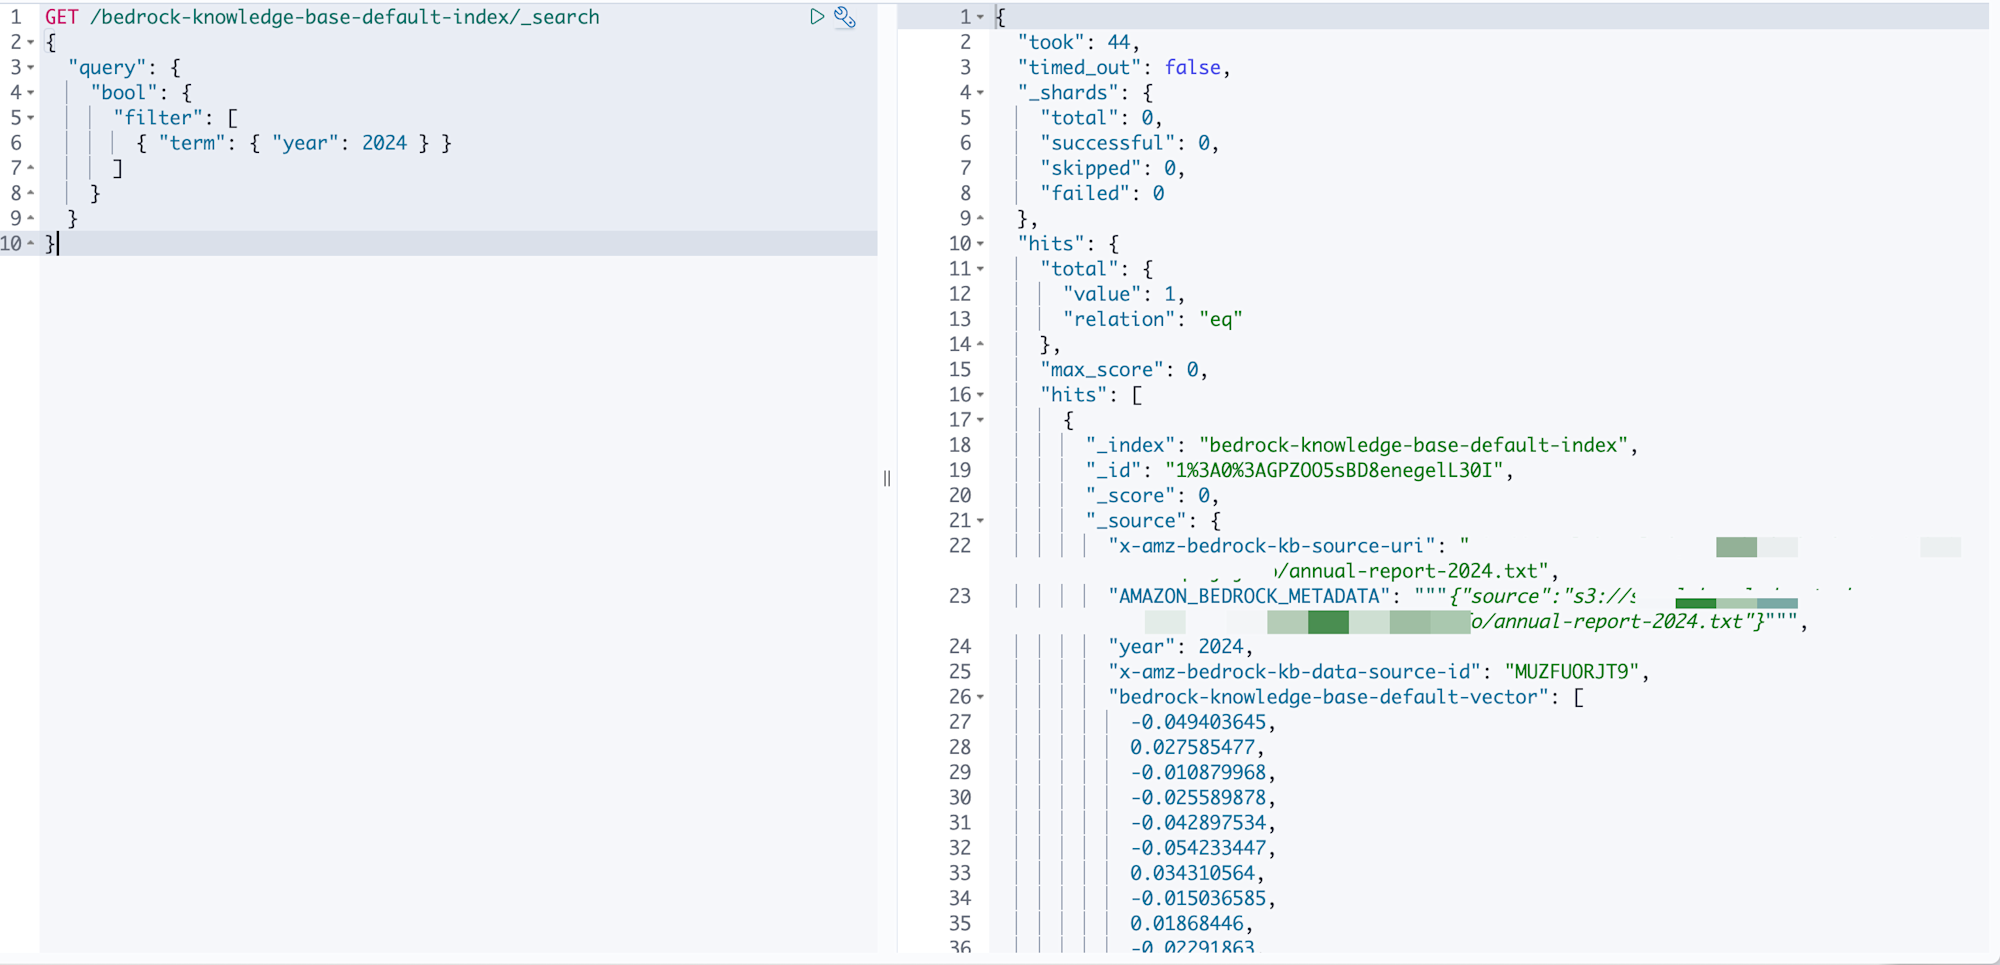2000x965 pixels.
Task: Click the data source id "MUZFUORJT9"
Action: click(1571, 672)
